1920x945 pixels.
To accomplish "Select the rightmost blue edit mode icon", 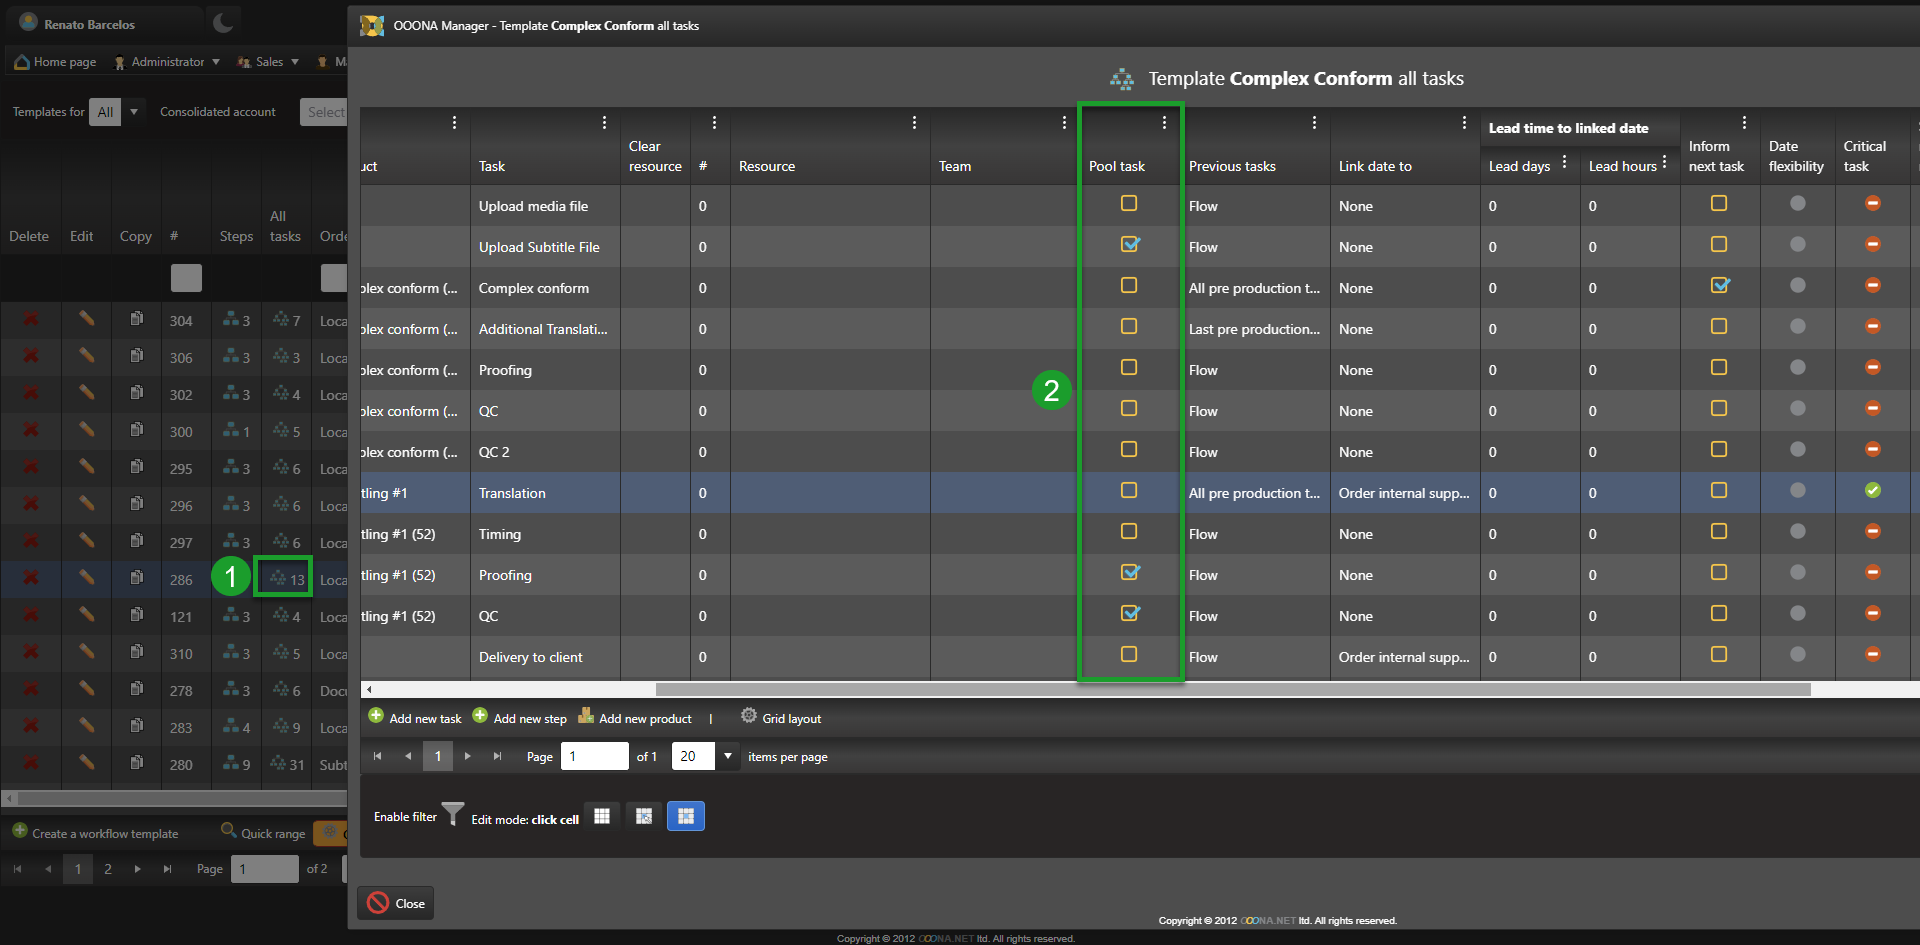I will pos(685,817).
